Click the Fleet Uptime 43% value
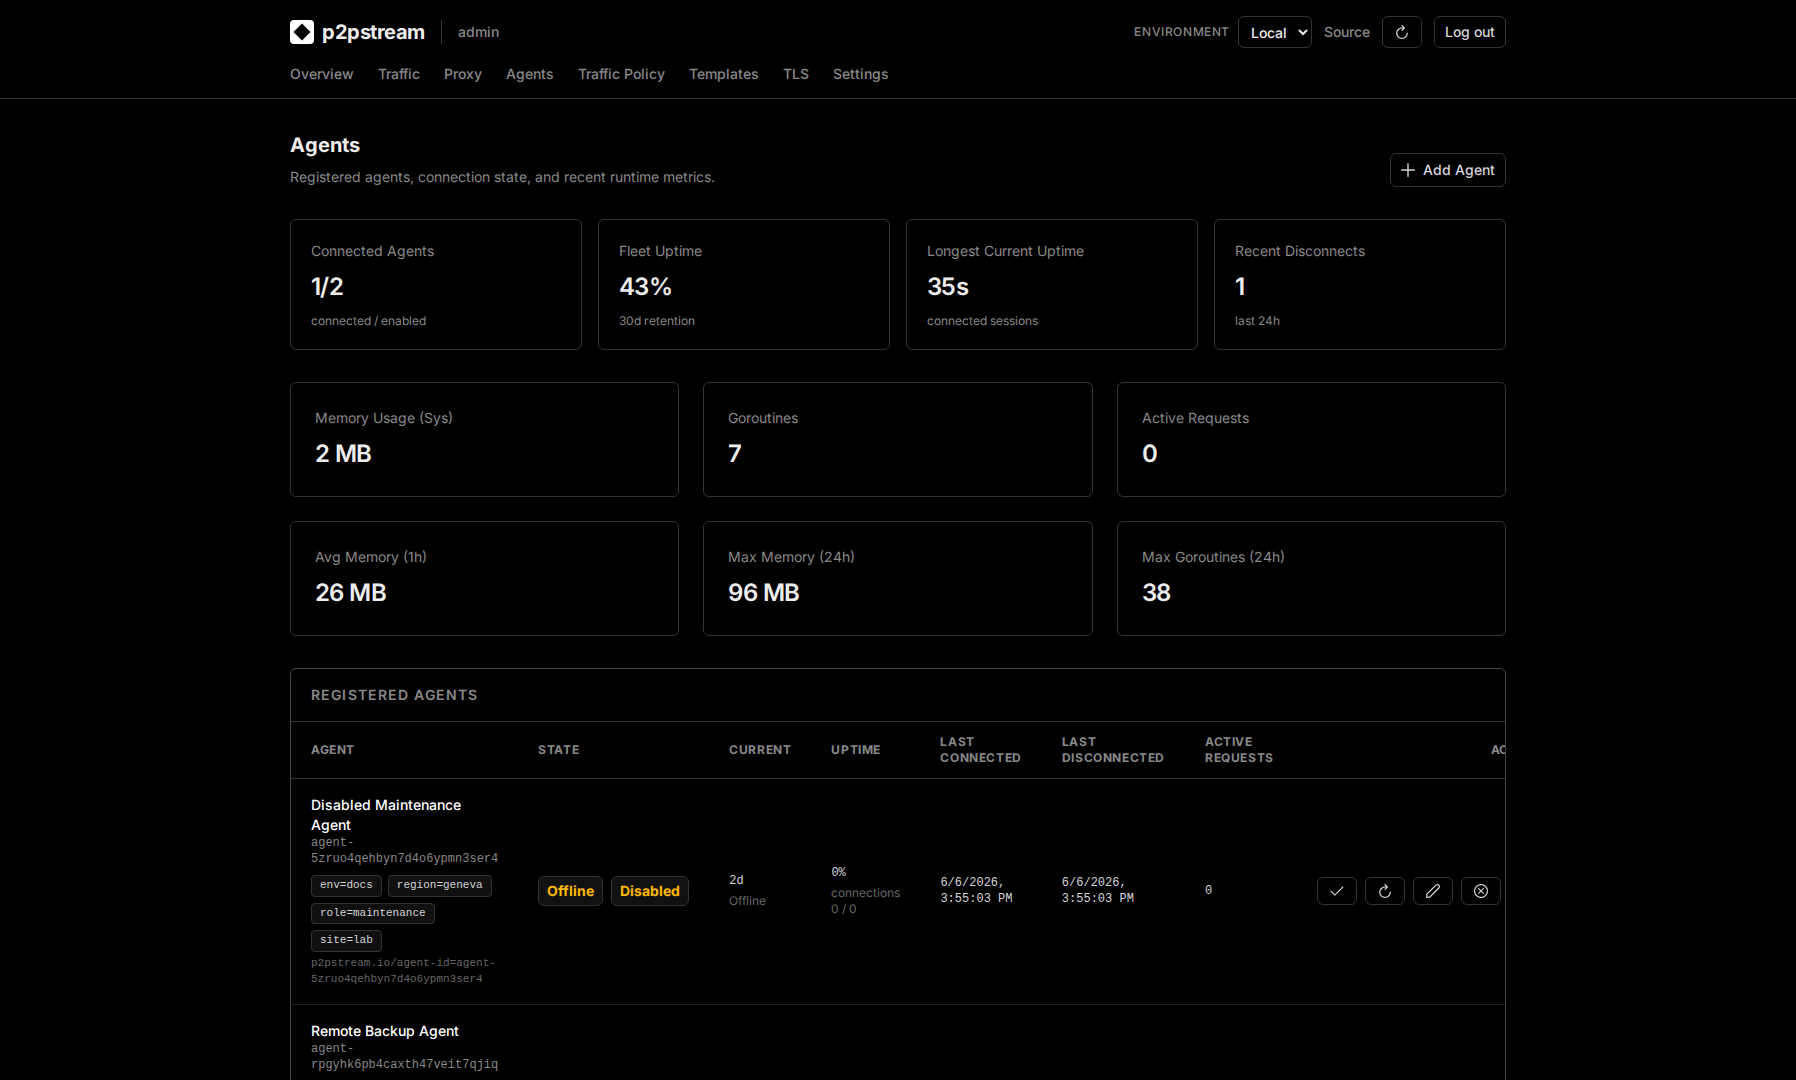 (645, 287)
